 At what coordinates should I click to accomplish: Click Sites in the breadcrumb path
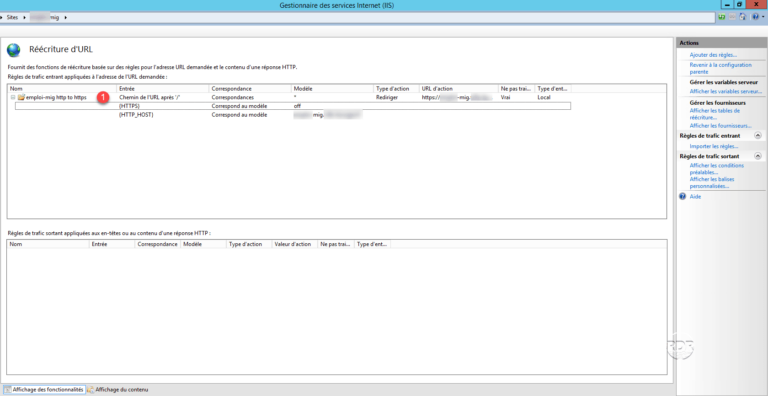[x=12, y=17]
